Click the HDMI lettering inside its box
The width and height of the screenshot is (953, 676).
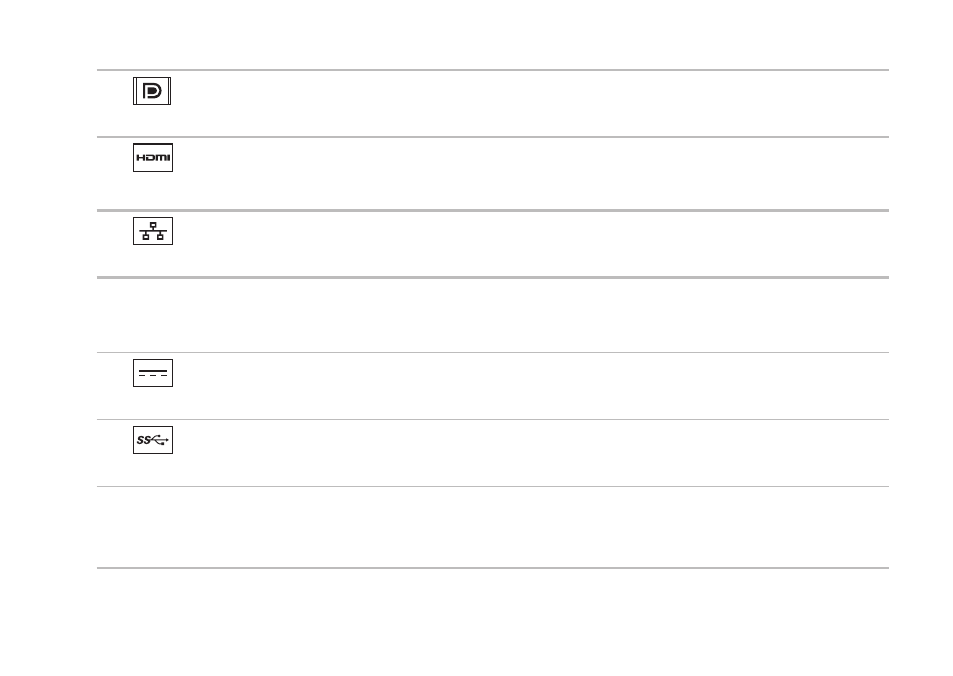153,158
